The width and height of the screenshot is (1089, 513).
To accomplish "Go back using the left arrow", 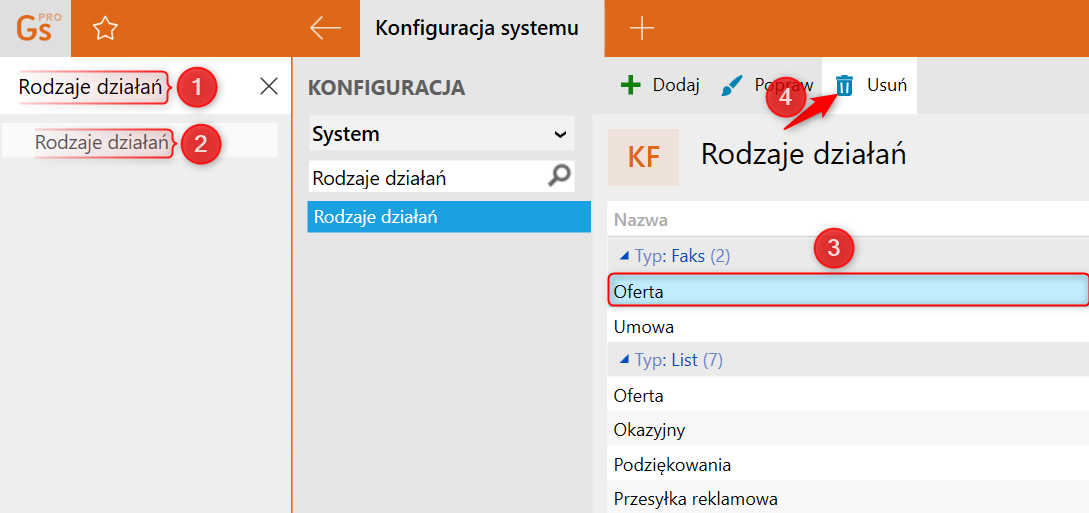I will coord(325,28).
